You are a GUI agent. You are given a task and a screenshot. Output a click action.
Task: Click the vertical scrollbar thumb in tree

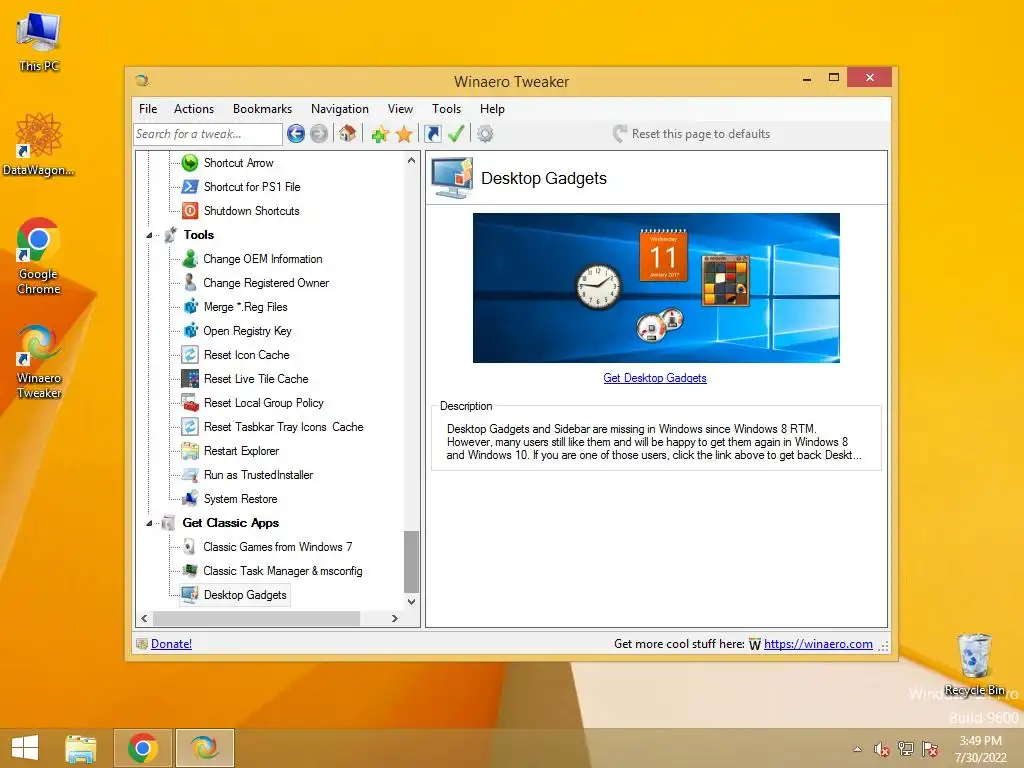click(x=411, y=561)
